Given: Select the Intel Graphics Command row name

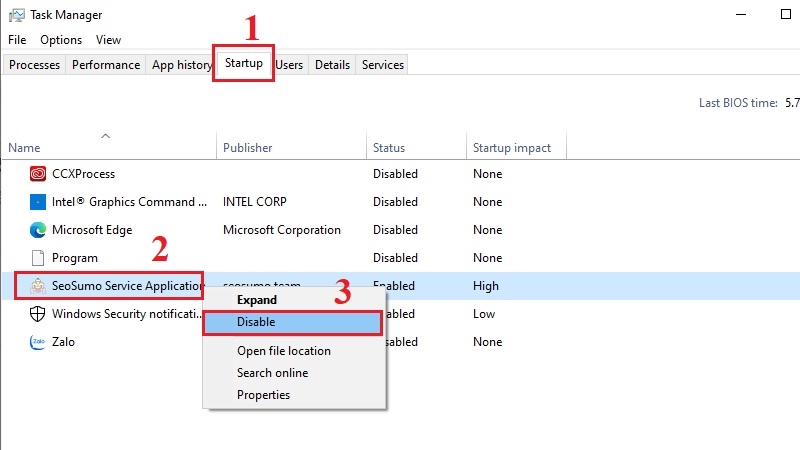Looking at the screenshot, I should click(130, 202).
